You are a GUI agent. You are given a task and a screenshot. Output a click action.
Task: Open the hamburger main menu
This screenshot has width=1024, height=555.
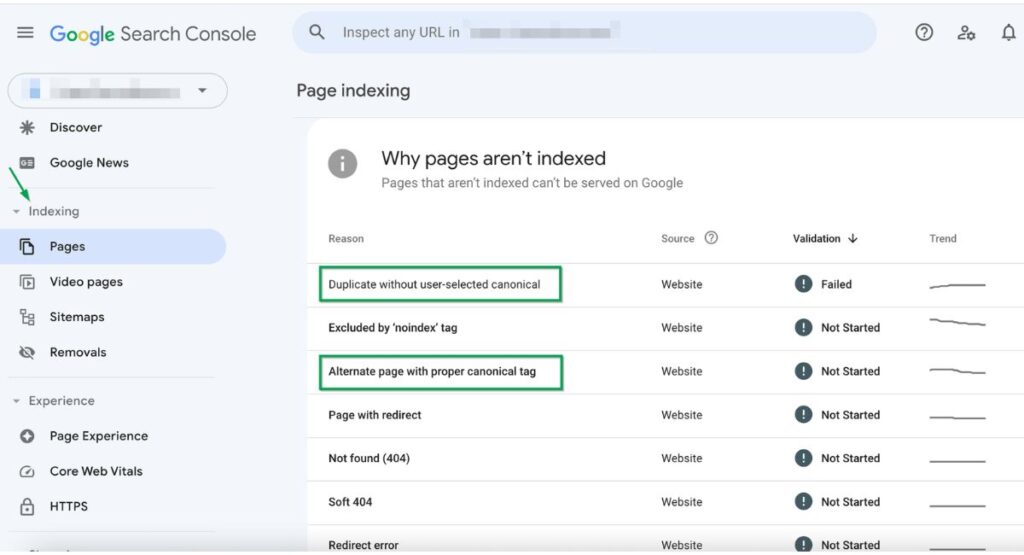point(25,32)
